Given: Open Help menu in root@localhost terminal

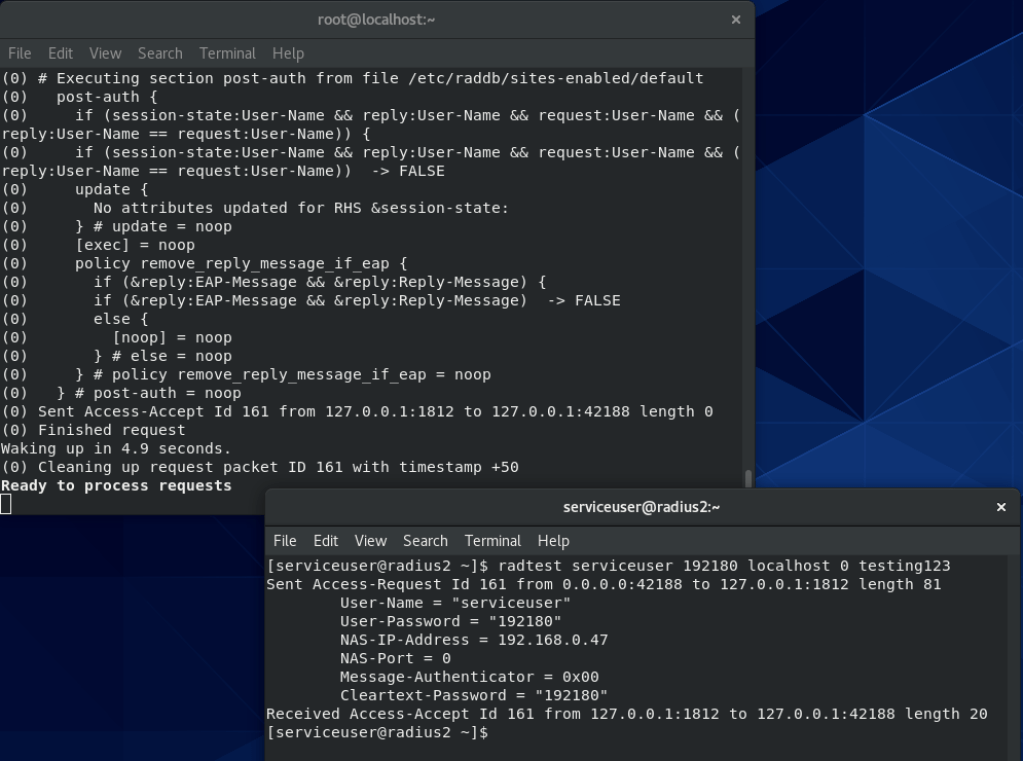Looking at the screenshot, I should [x=288, y=53].
